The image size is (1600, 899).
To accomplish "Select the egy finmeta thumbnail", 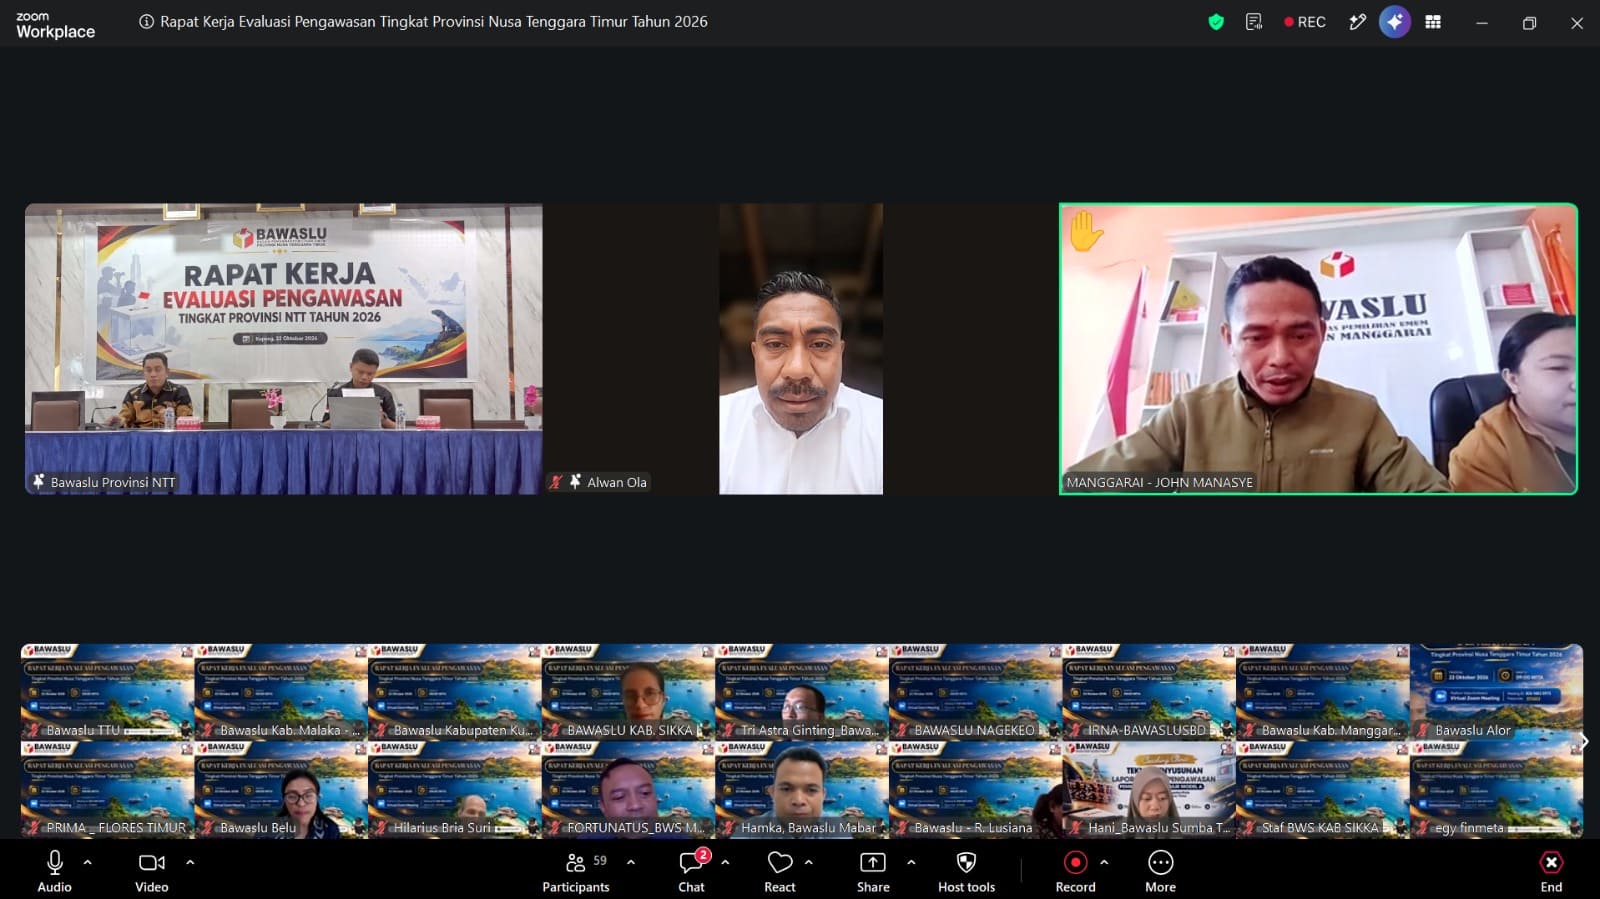I will [1496, 790].
